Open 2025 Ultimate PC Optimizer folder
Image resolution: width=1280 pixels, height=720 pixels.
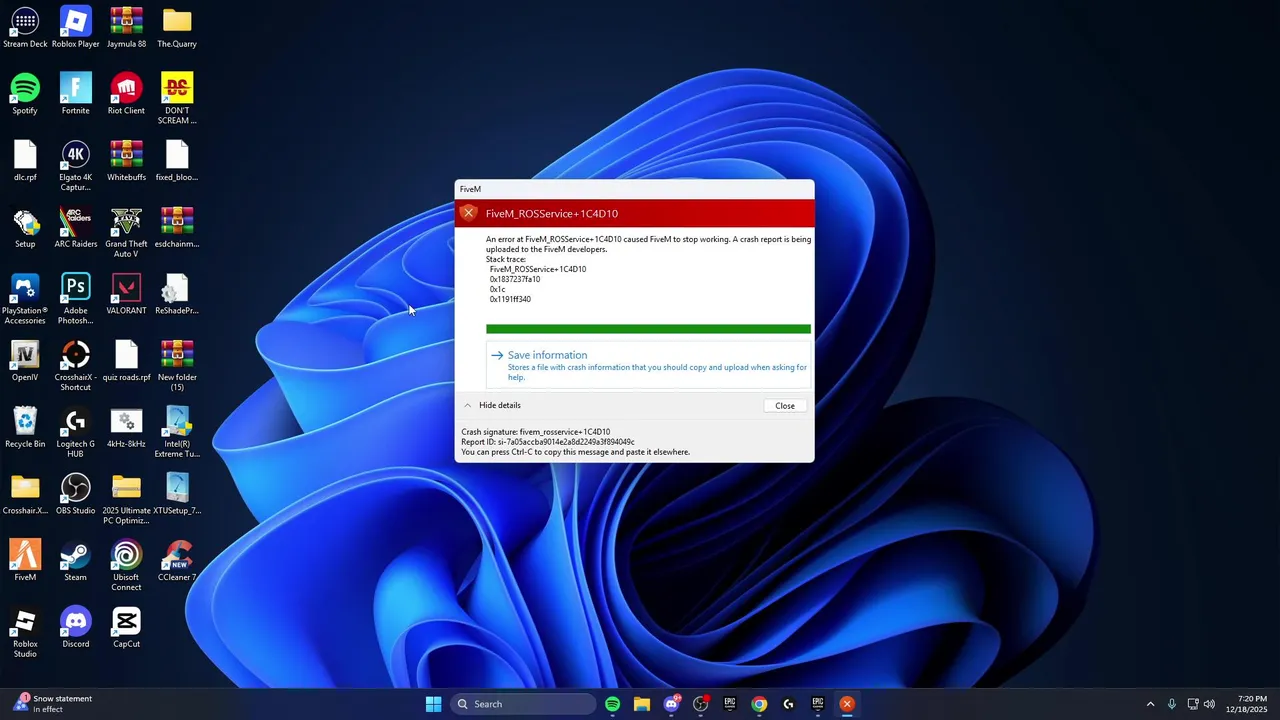(x=126, y=499)
